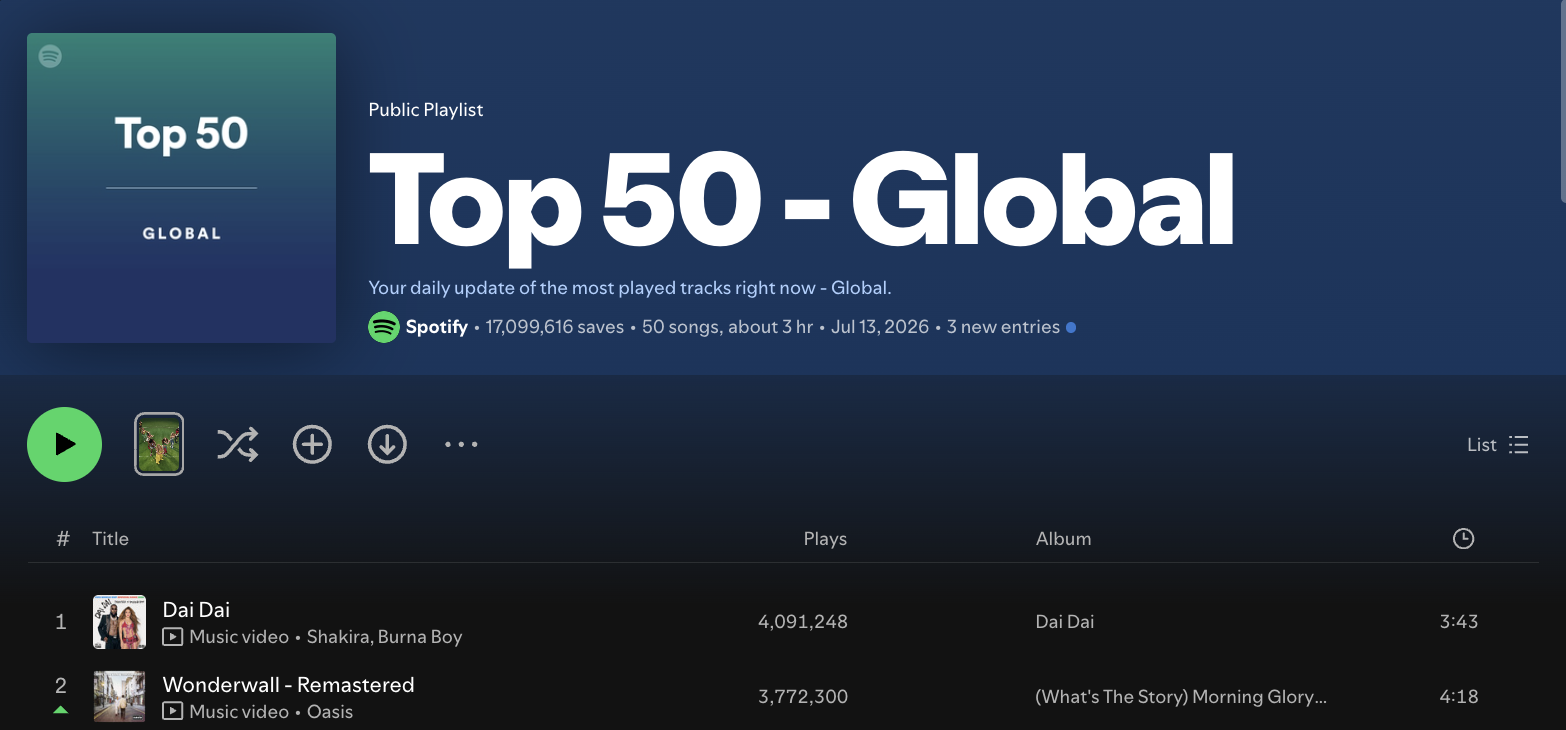Open the Burna Boy artist link

pyautogui.click(x=420, y=637)
